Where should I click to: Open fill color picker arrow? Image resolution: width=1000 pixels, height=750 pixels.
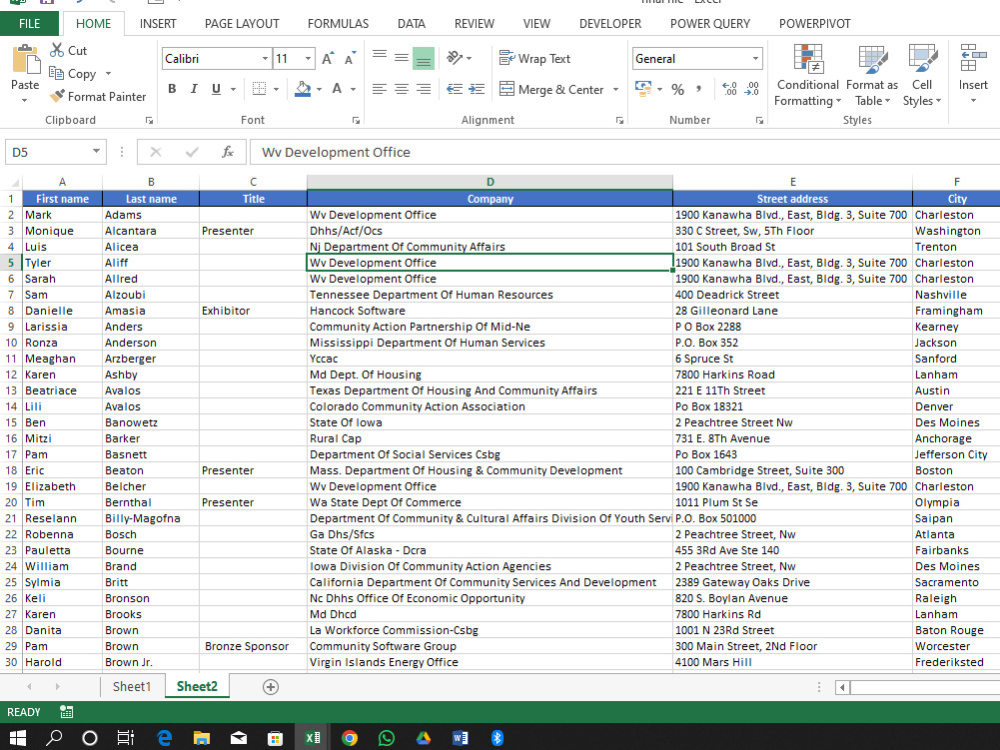pos(319,89)
